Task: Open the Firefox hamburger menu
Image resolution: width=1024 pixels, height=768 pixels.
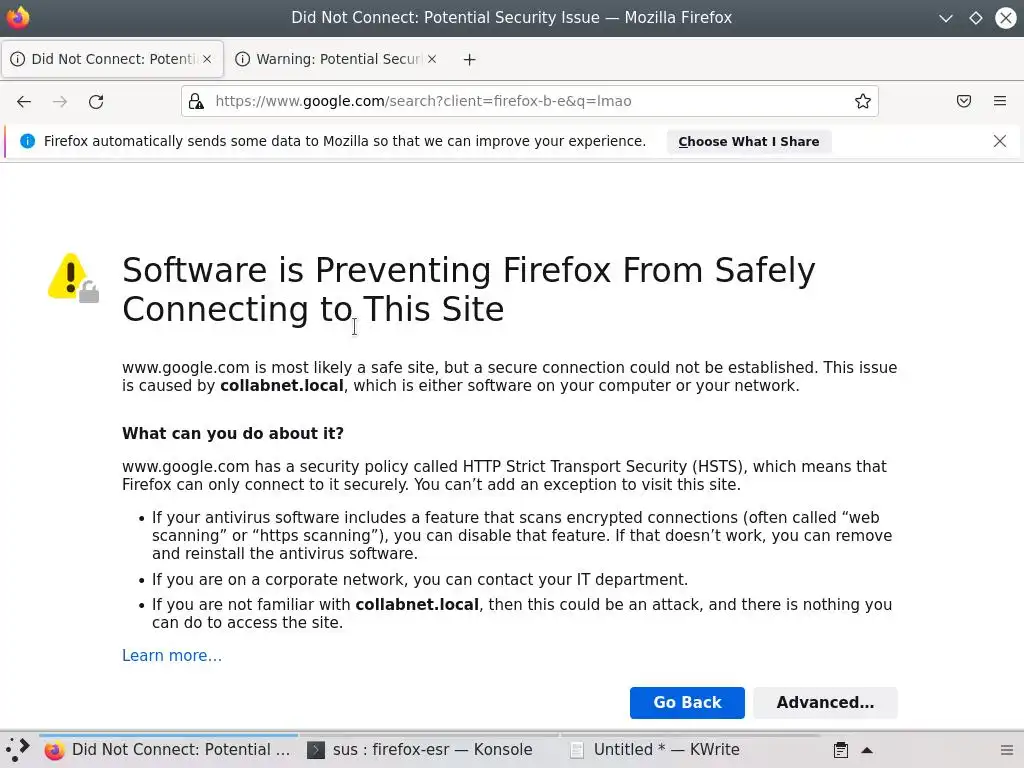Action: pos(1000,101)
